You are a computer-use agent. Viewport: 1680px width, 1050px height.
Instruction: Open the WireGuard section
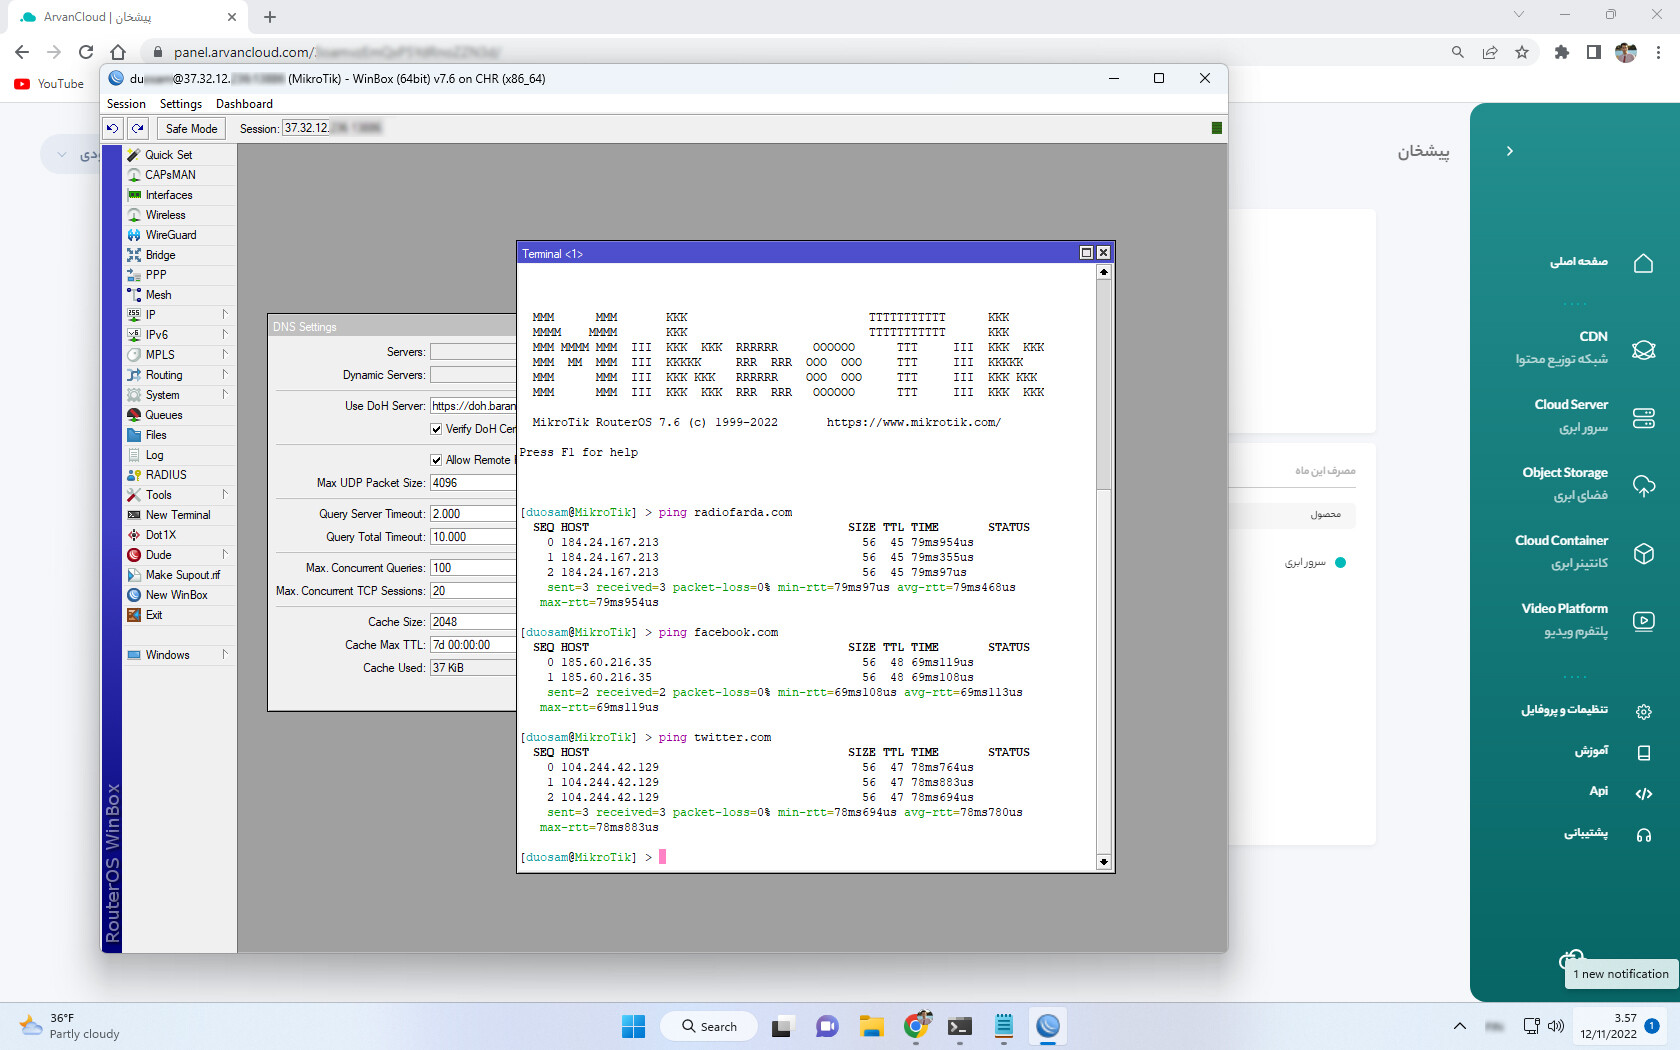(171, 235)
